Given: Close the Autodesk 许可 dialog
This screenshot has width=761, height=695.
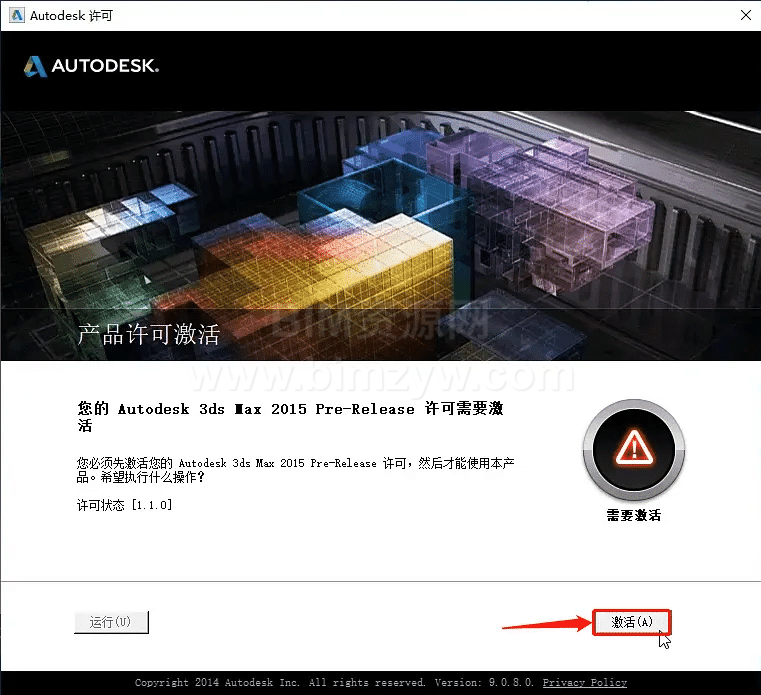Looking at the screenshot, I should click(746, 15).
